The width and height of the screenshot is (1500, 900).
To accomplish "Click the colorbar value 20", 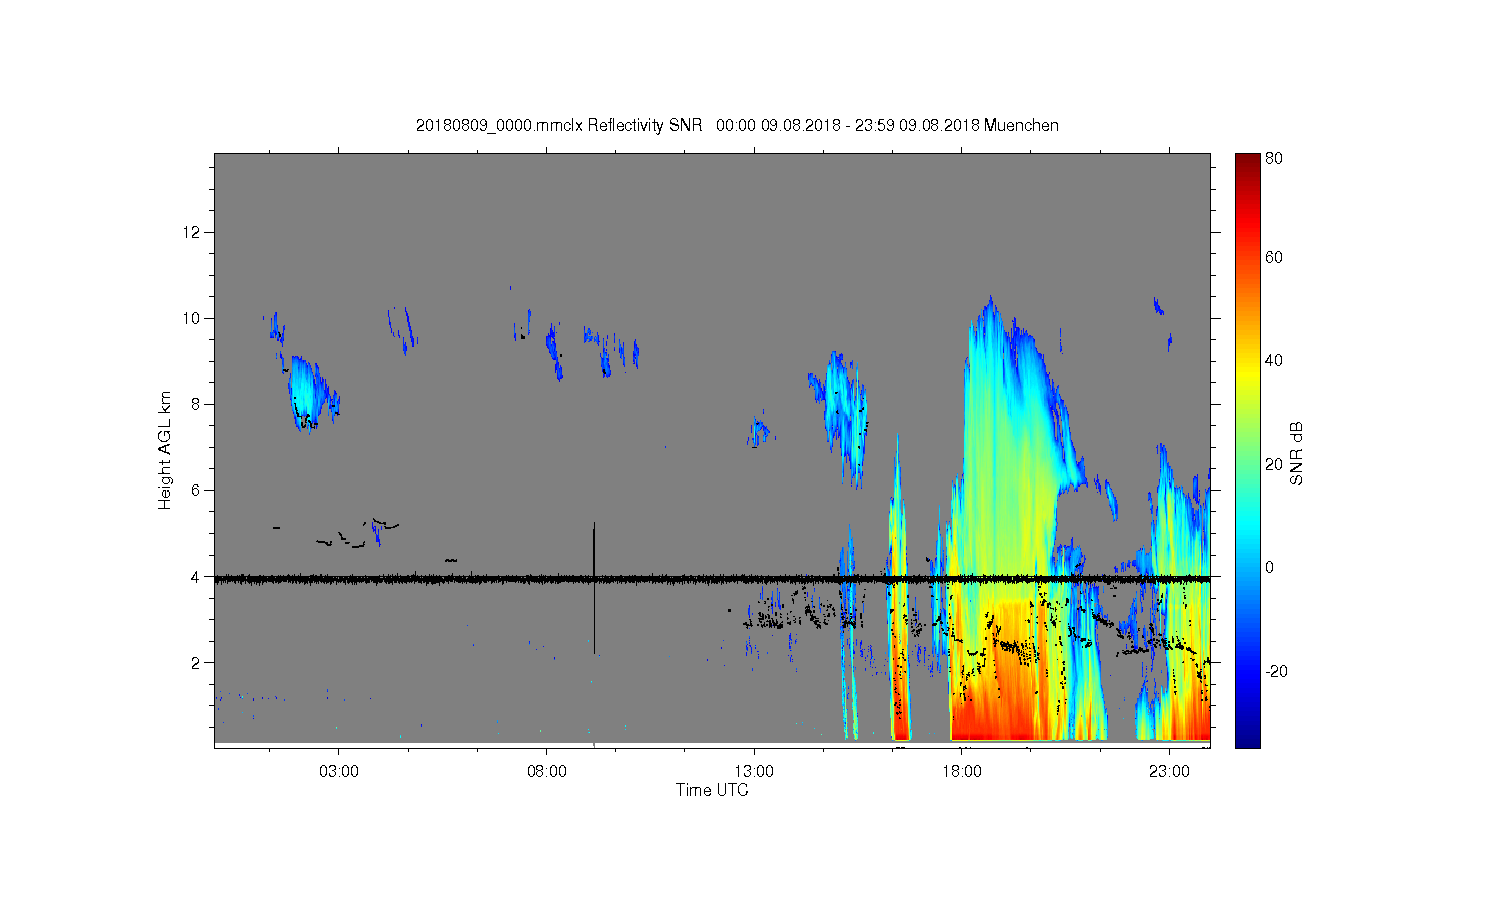I will (1274, 464).
